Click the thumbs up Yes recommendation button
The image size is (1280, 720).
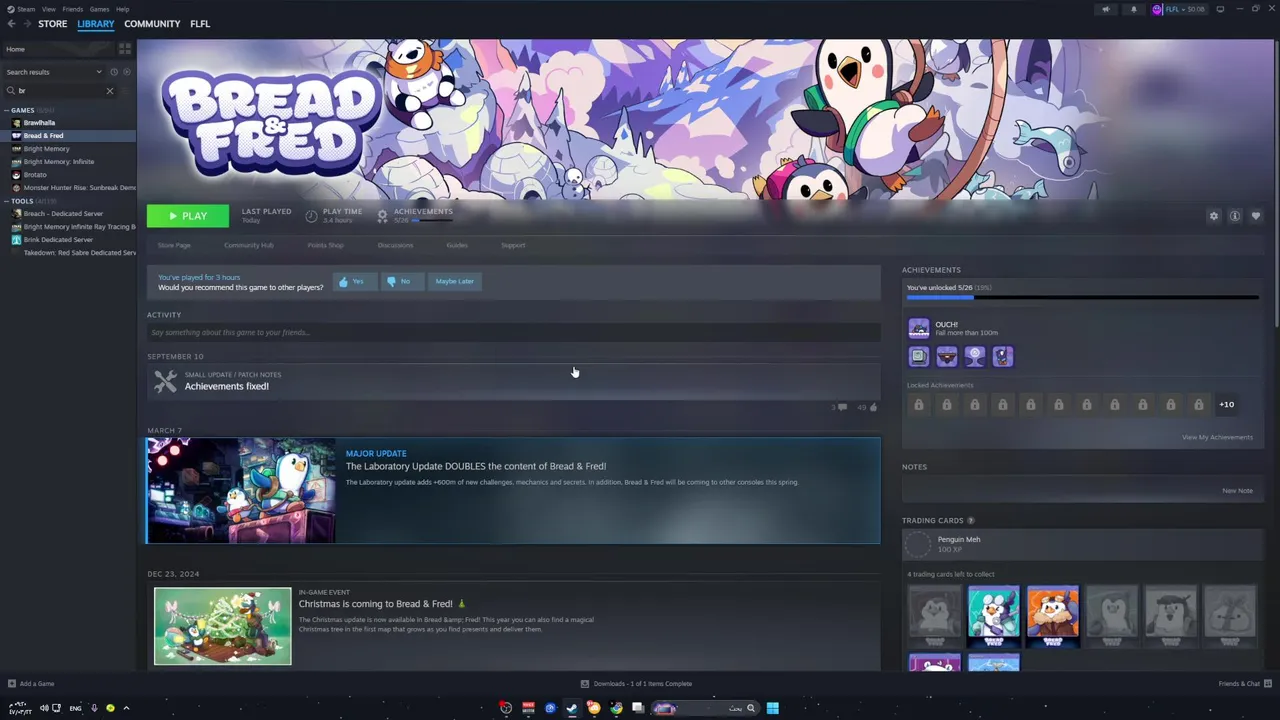pyautogui.click(x=355, y=282)
